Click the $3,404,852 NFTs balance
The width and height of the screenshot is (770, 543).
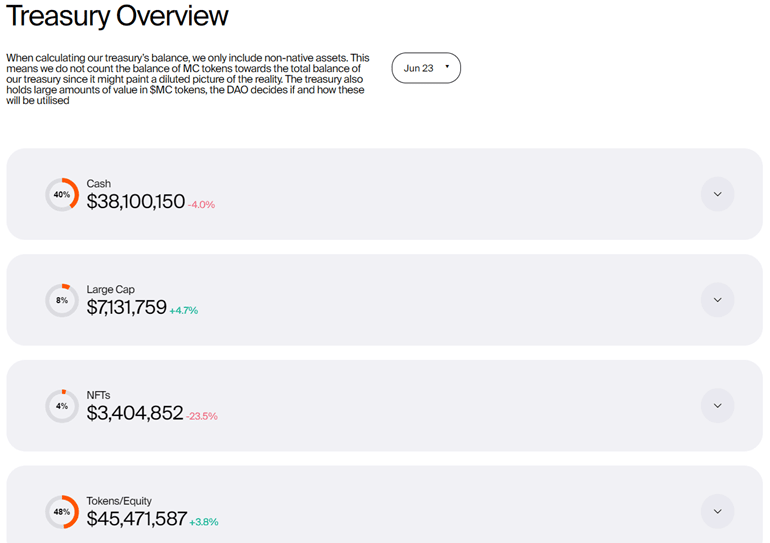[x=135, y=414]
